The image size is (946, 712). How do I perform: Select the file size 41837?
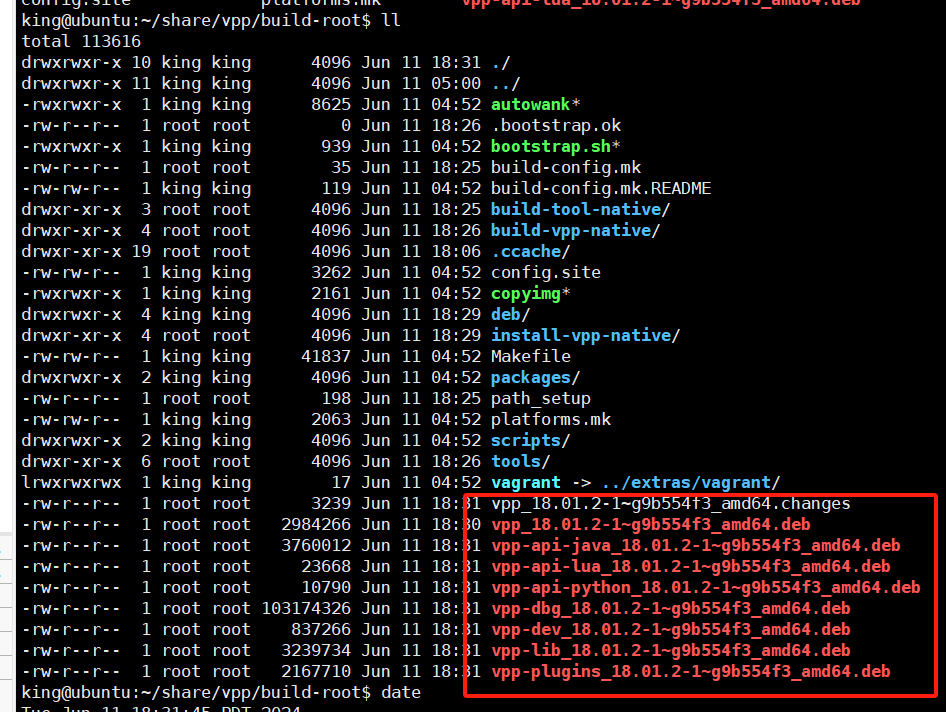(x=326, y=357)
